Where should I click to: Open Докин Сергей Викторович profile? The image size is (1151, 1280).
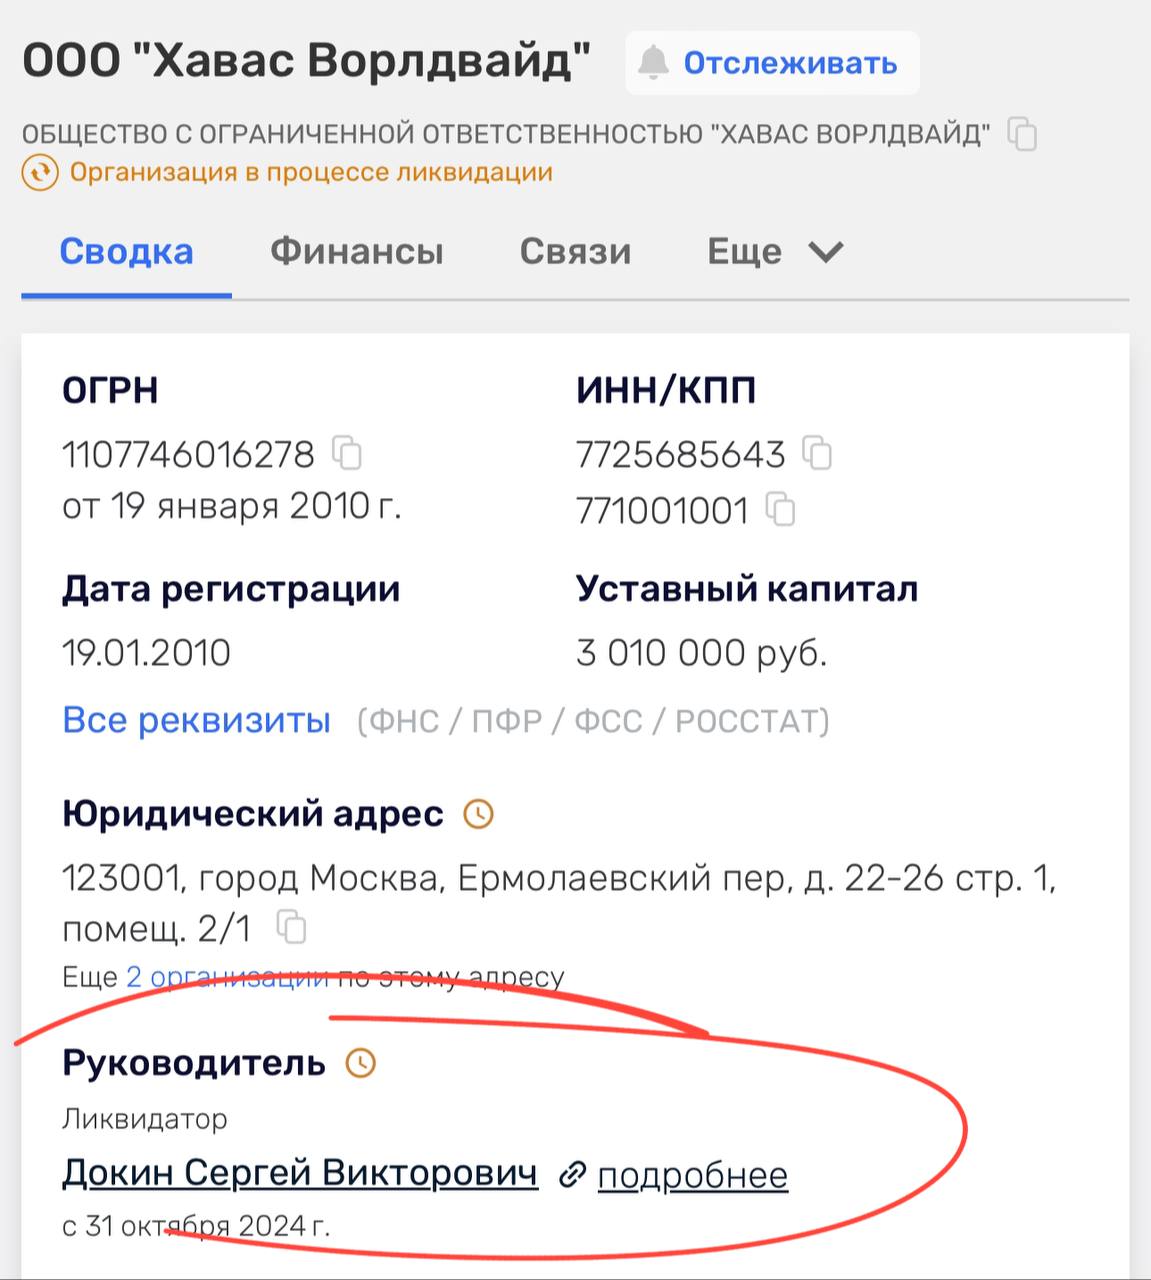pyautogui.click(x=300, y=1172)
